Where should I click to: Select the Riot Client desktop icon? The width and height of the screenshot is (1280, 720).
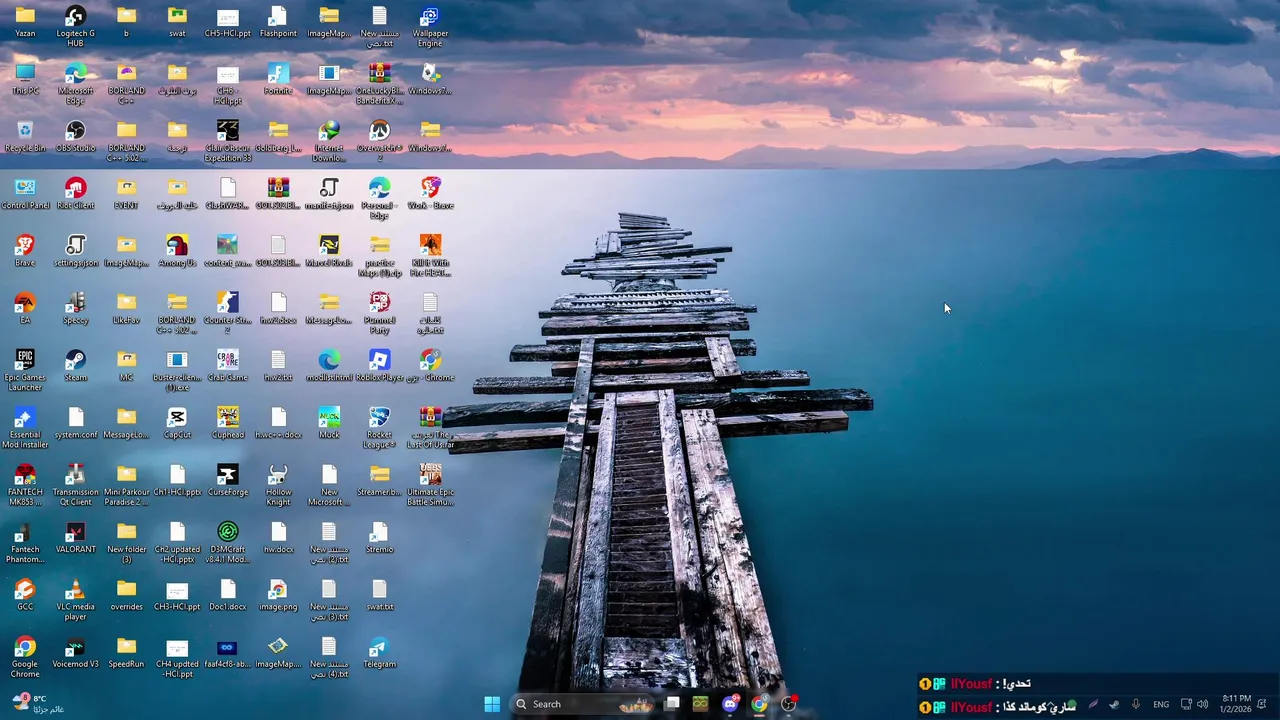(75, 193)
